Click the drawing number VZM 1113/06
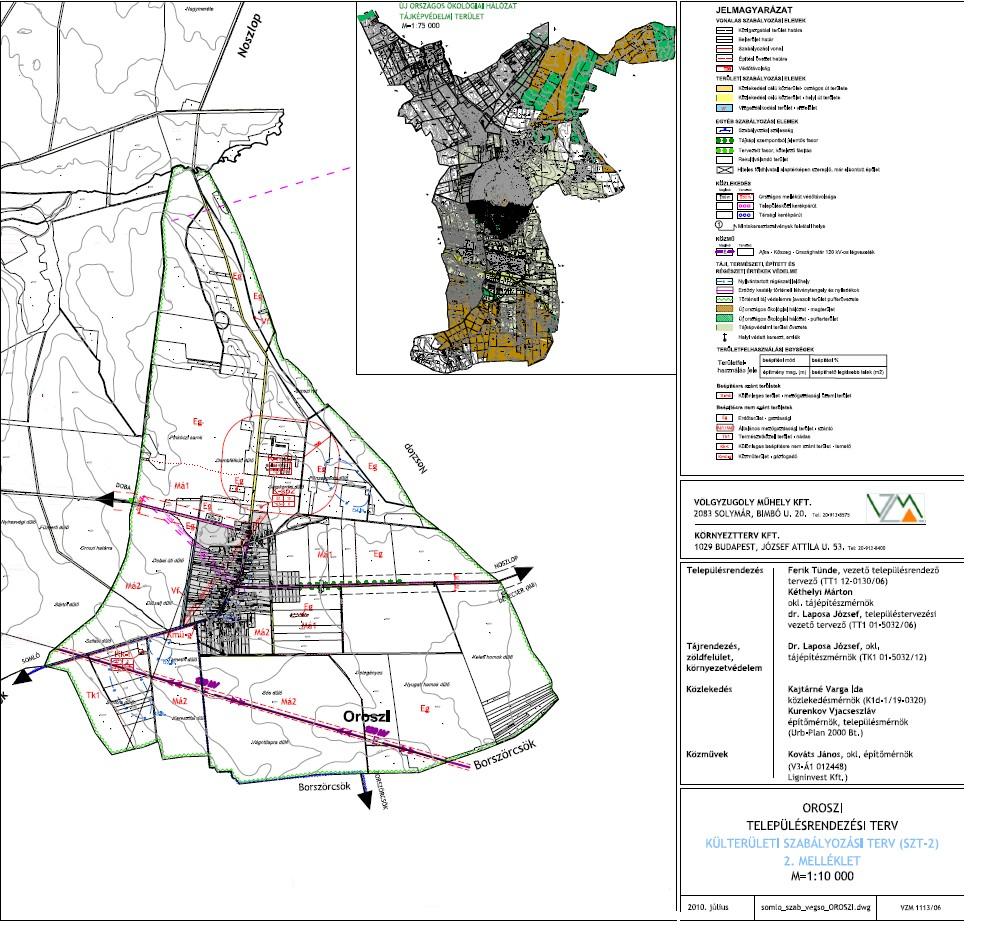988x929 pixels. 920,908
